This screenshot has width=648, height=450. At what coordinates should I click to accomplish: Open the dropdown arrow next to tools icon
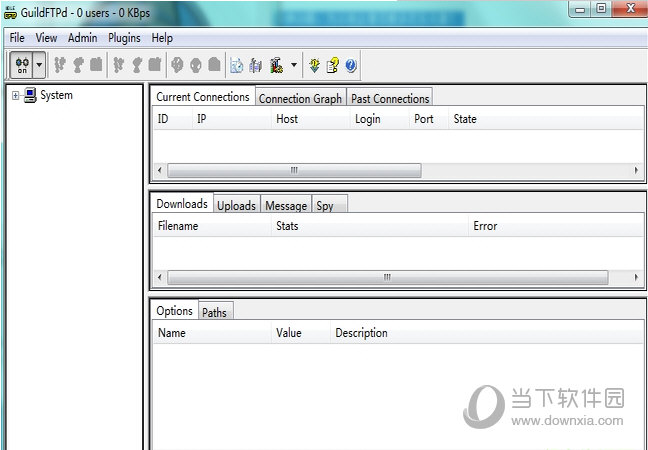pyautogui.click(x=294, y=65)
